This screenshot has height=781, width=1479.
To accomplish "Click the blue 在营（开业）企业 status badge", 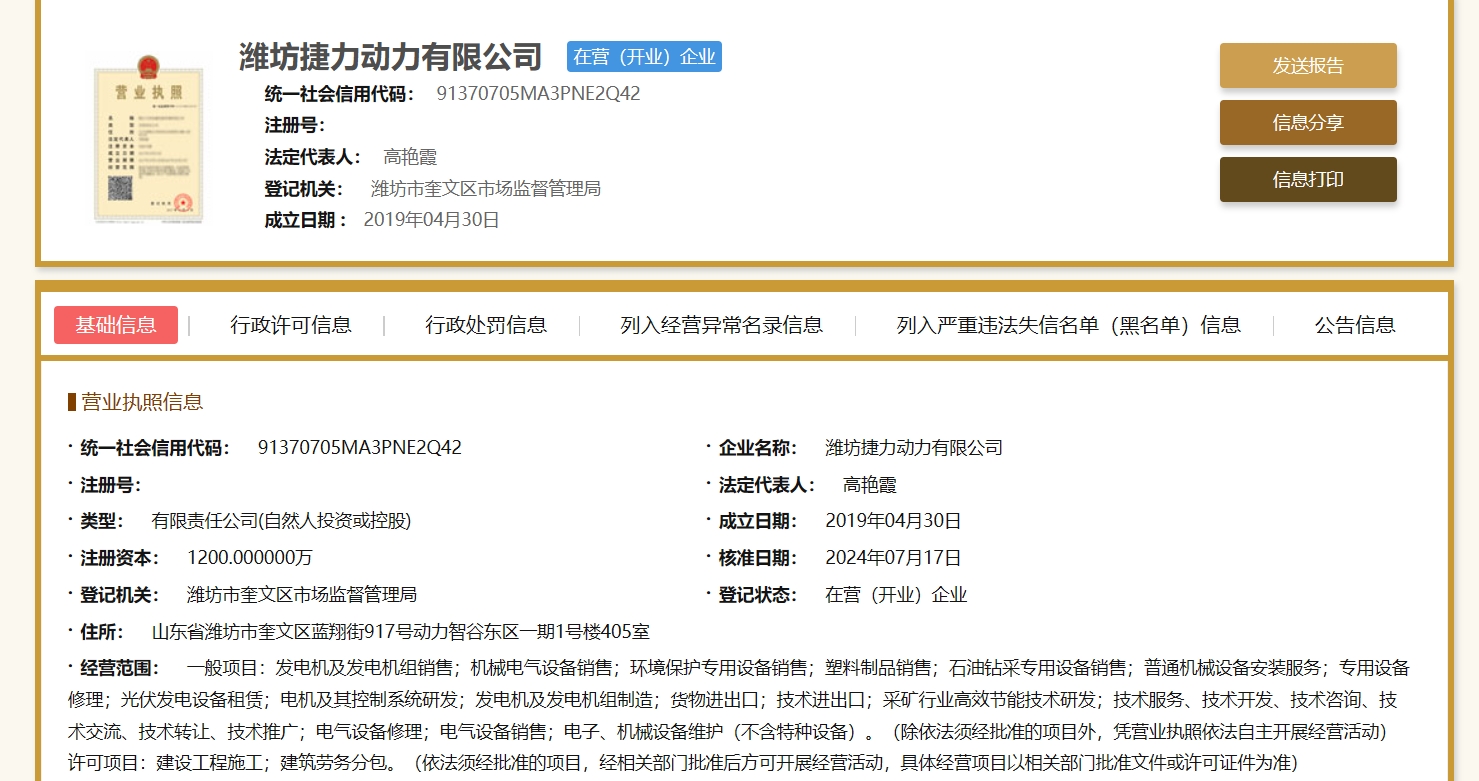I will 644,57.
